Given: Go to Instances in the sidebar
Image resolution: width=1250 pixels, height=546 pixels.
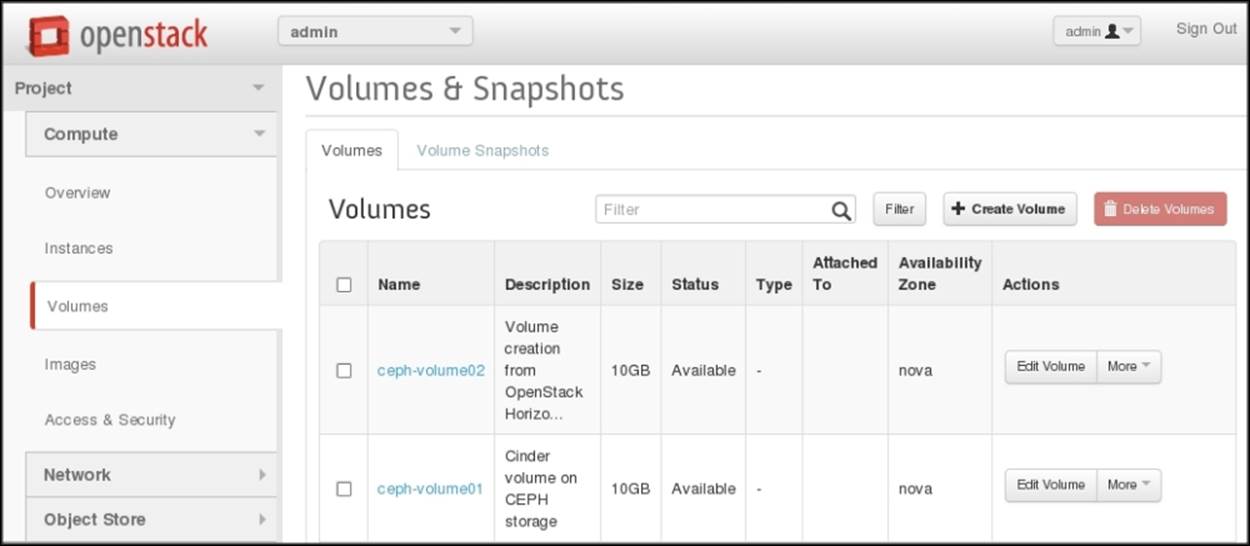Looking at the screenshot, I should (79, 248).
